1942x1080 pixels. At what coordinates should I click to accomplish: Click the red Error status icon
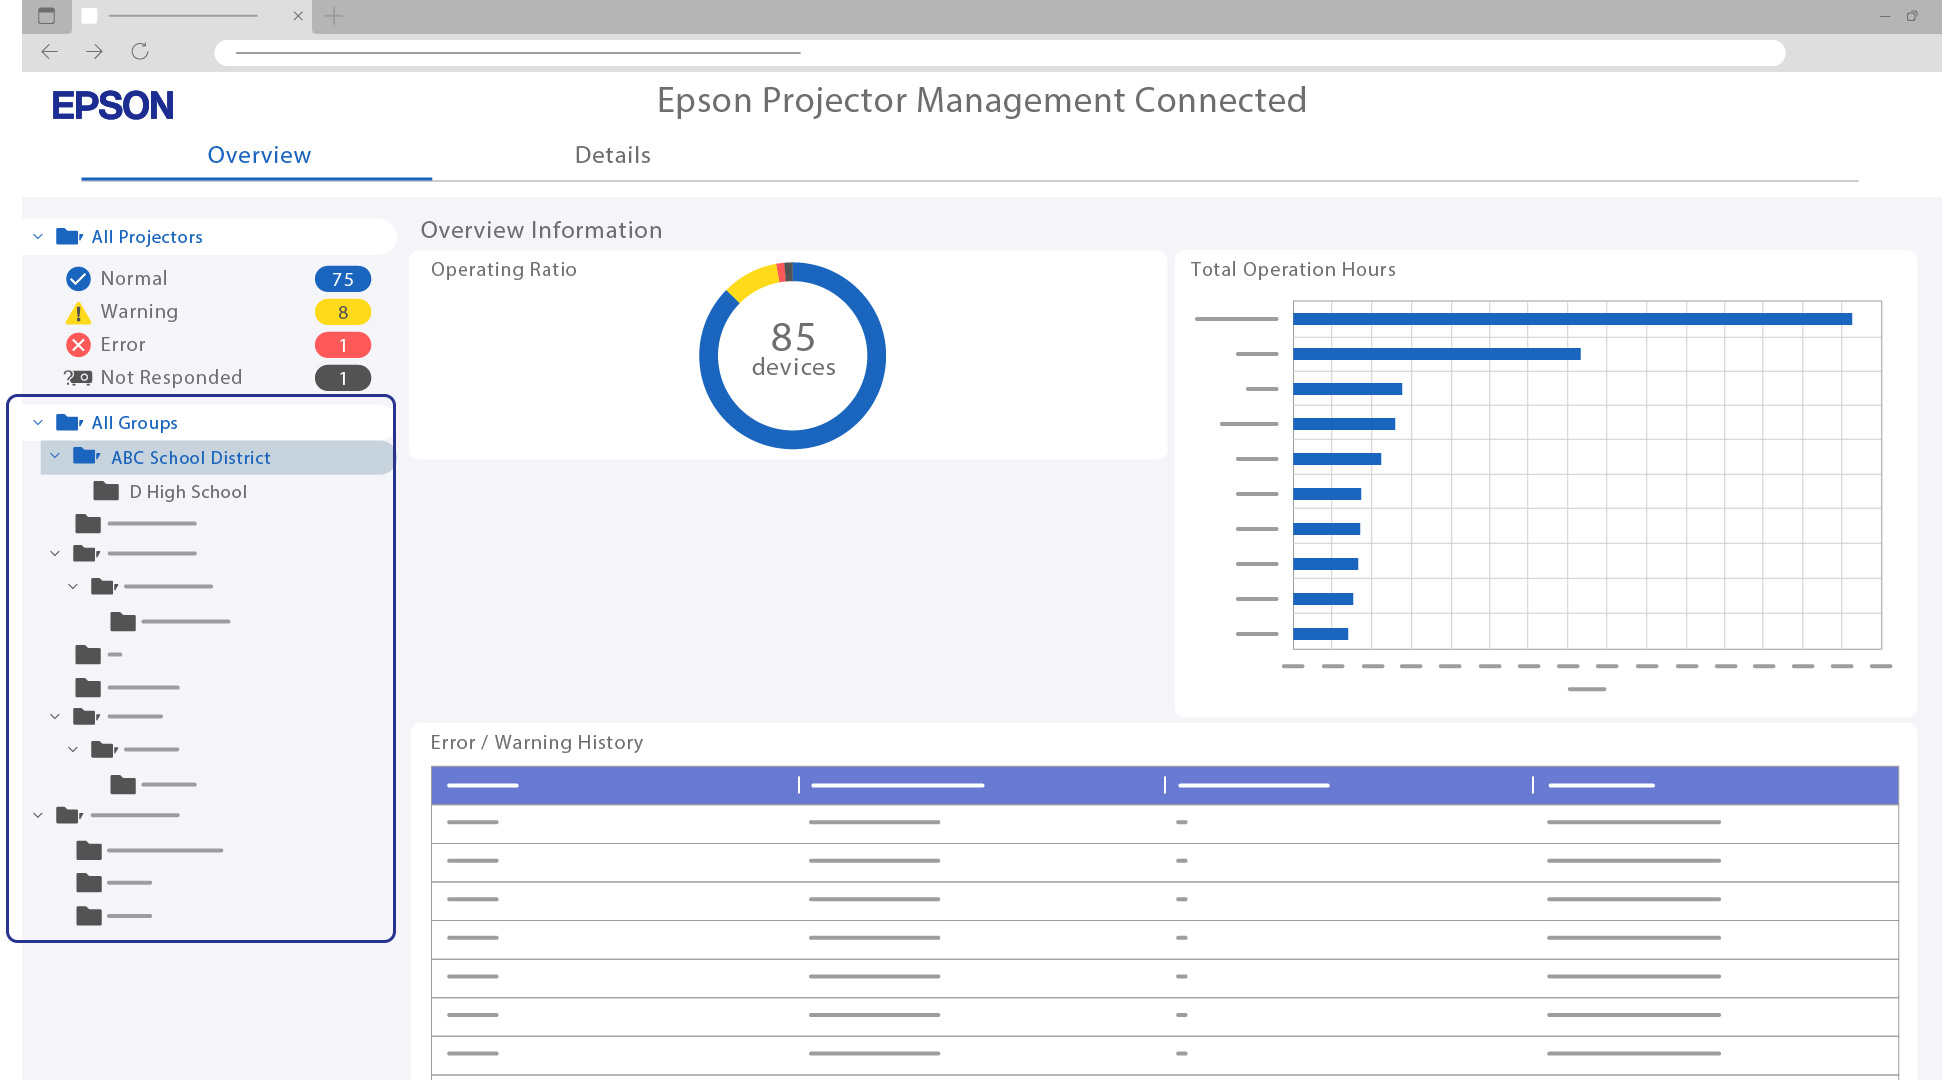(x=78, y=345)
